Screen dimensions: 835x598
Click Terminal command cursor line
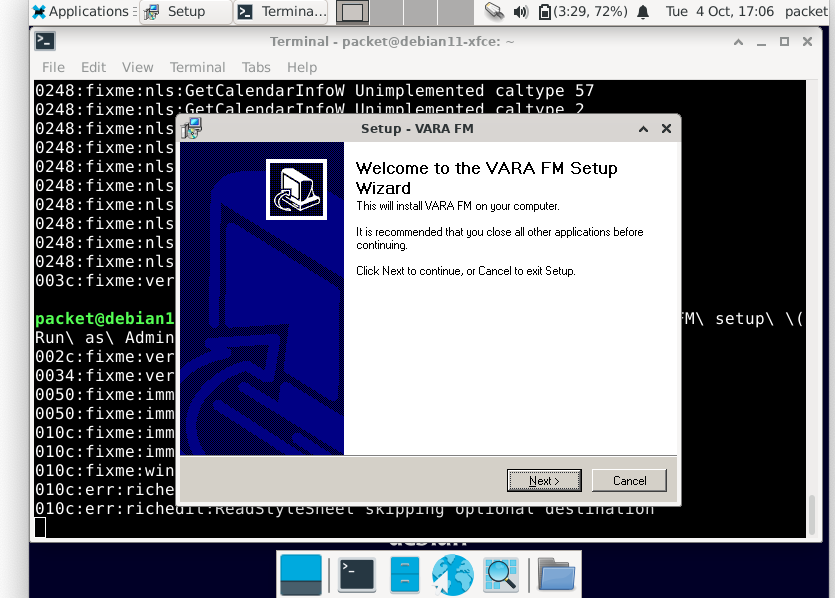[40, 528]
